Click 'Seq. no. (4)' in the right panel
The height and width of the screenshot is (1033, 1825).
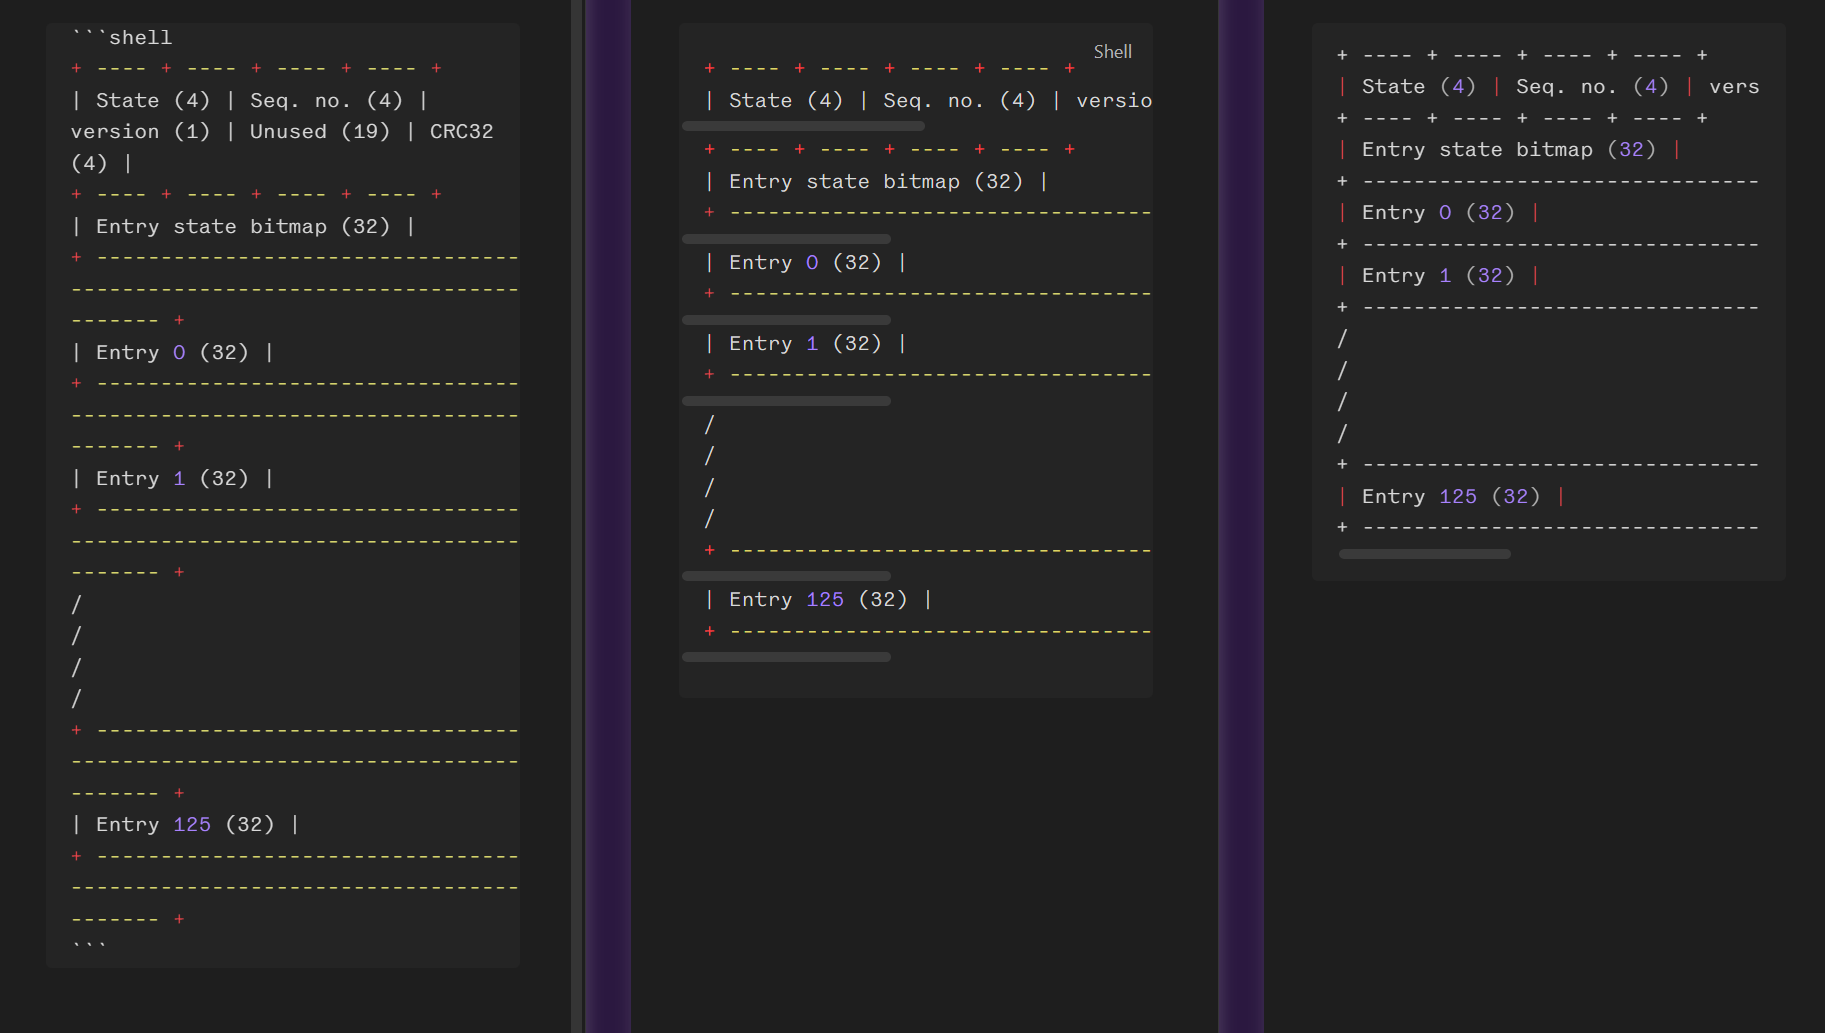(x=1592, y=86)
